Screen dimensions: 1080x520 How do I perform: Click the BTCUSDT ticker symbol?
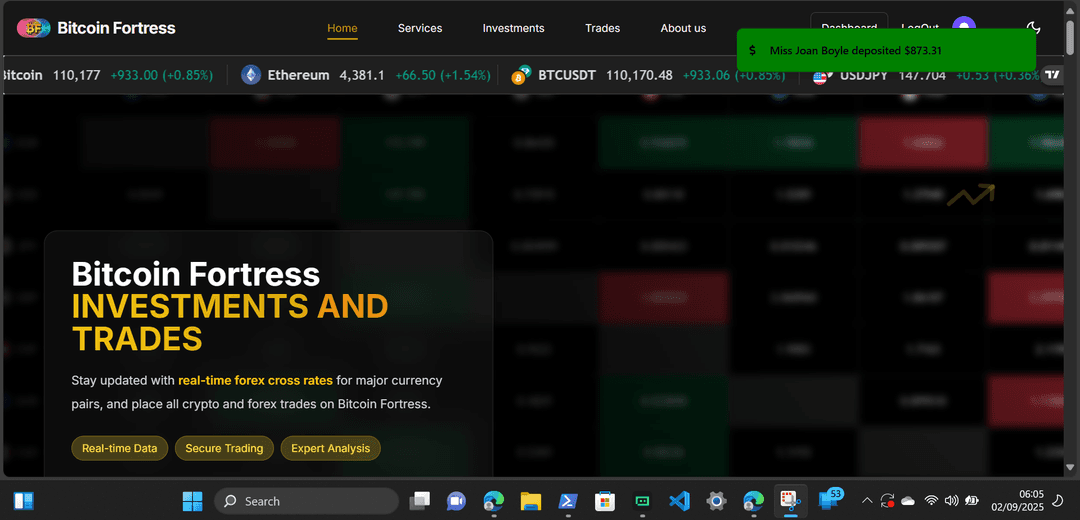pyautogui.click(x=567, y=75)
